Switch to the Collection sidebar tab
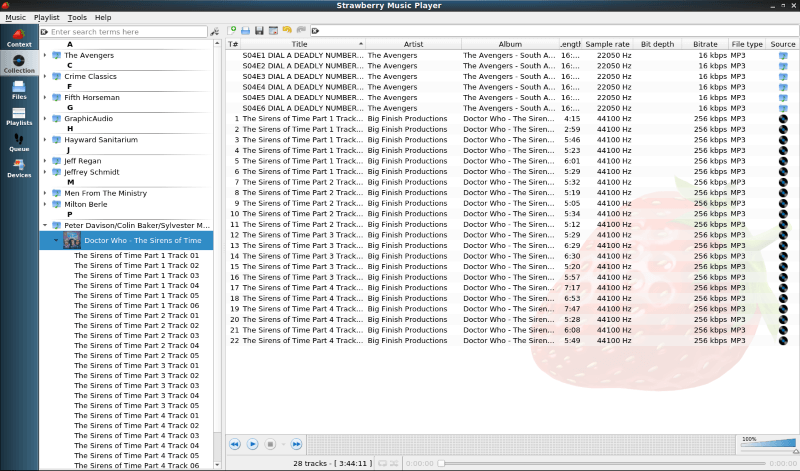 [19, 64]
